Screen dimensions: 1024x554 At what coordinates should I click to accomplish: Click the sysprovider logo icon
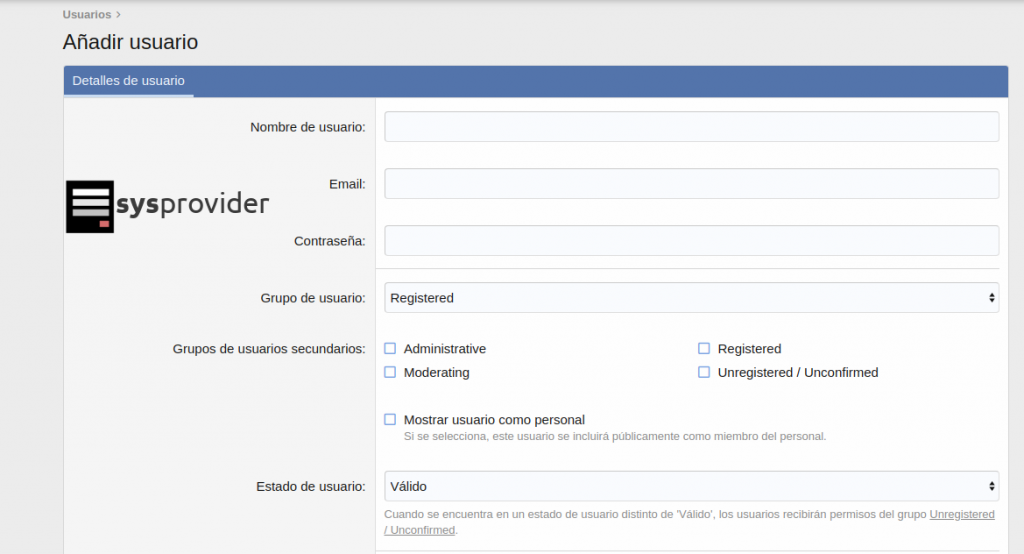(x=90, y=206)
